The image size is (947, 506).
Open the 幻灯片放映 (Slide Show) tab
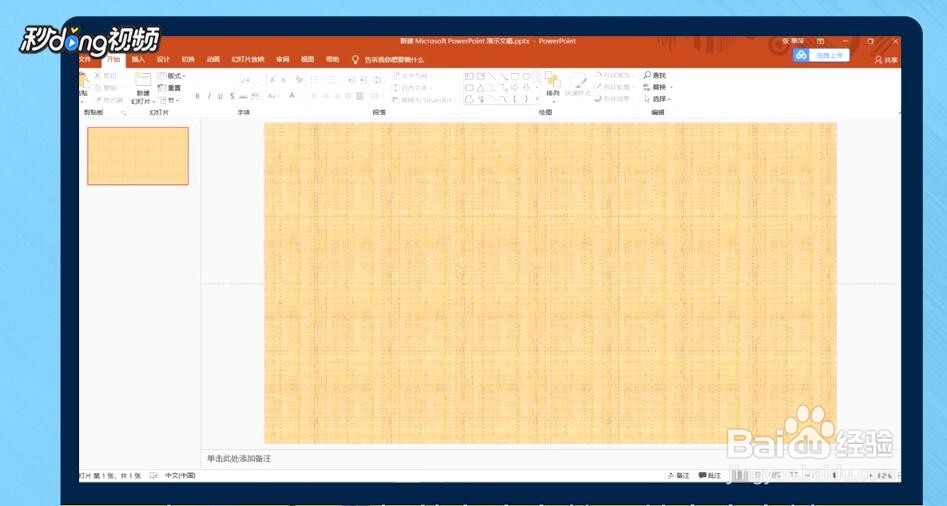click(248, 59)
